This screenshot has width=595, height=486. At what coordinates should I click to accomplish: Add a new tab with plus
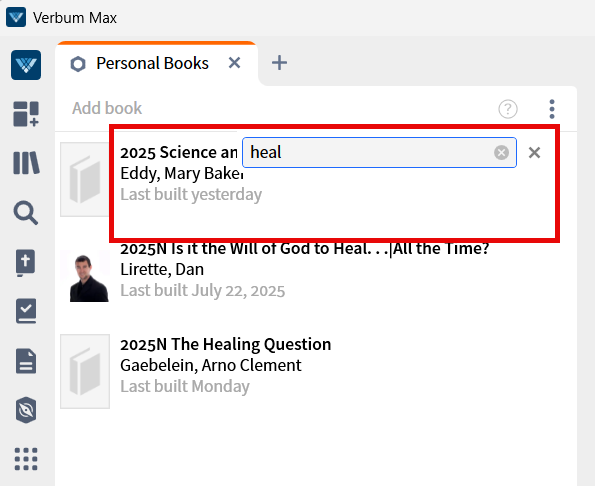[x=279, y=63]
